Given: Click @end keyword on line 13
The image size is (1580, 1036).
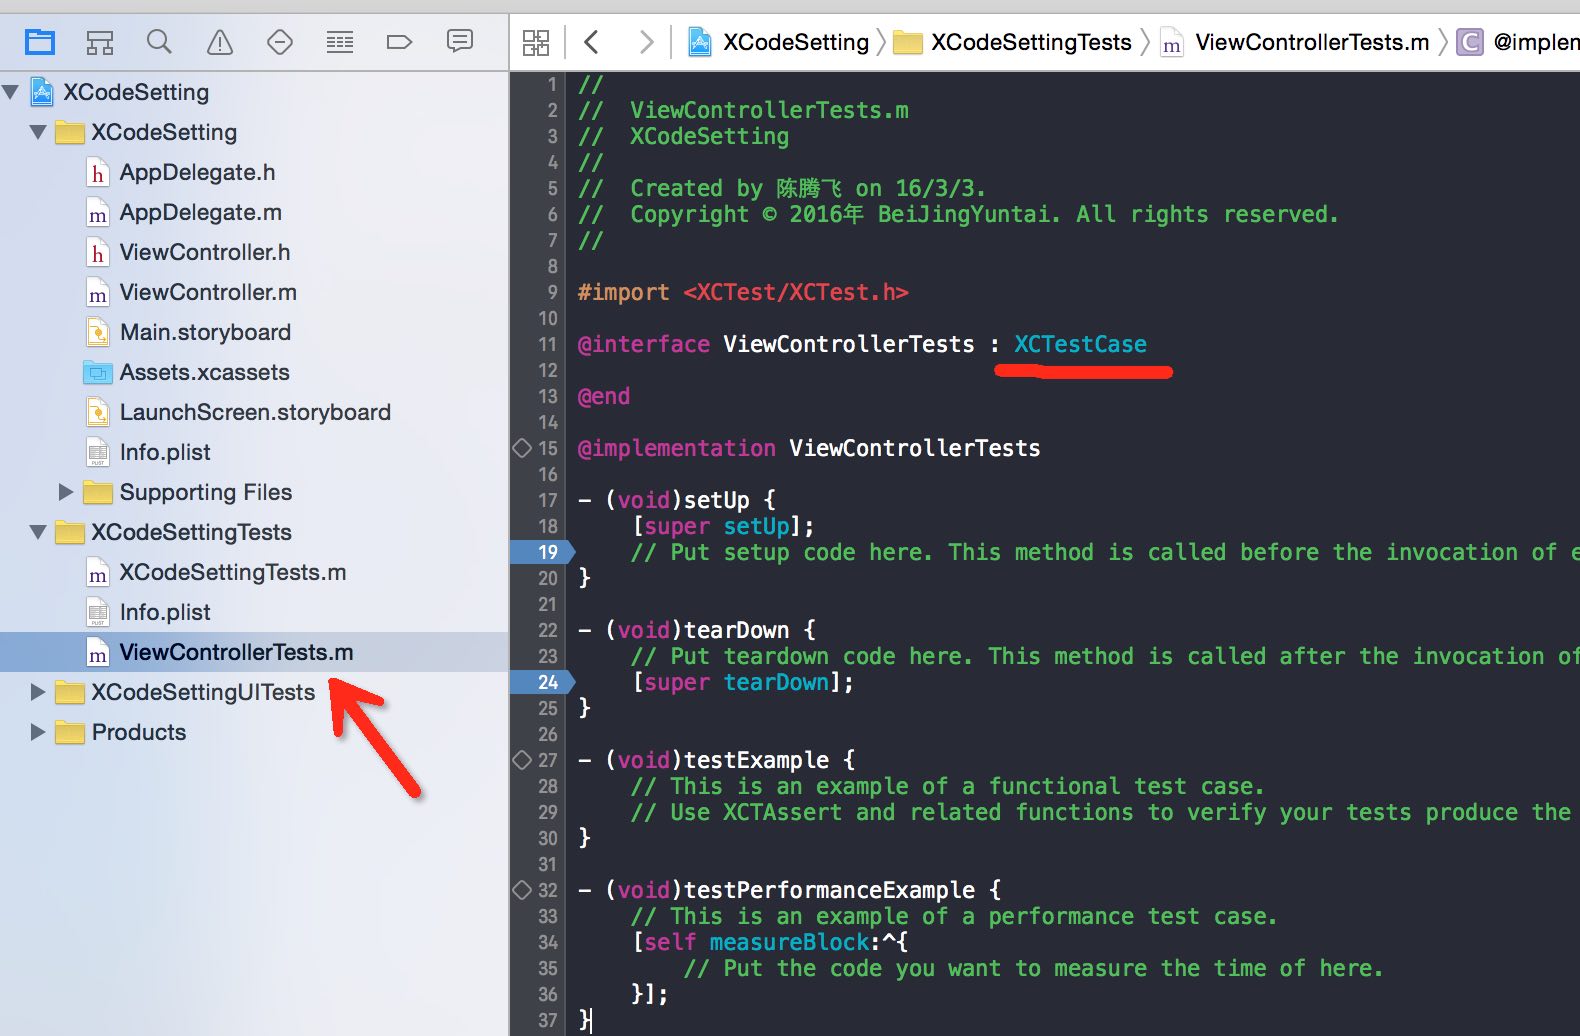Looking at the screenshot, I should click(x=604, y=396).
